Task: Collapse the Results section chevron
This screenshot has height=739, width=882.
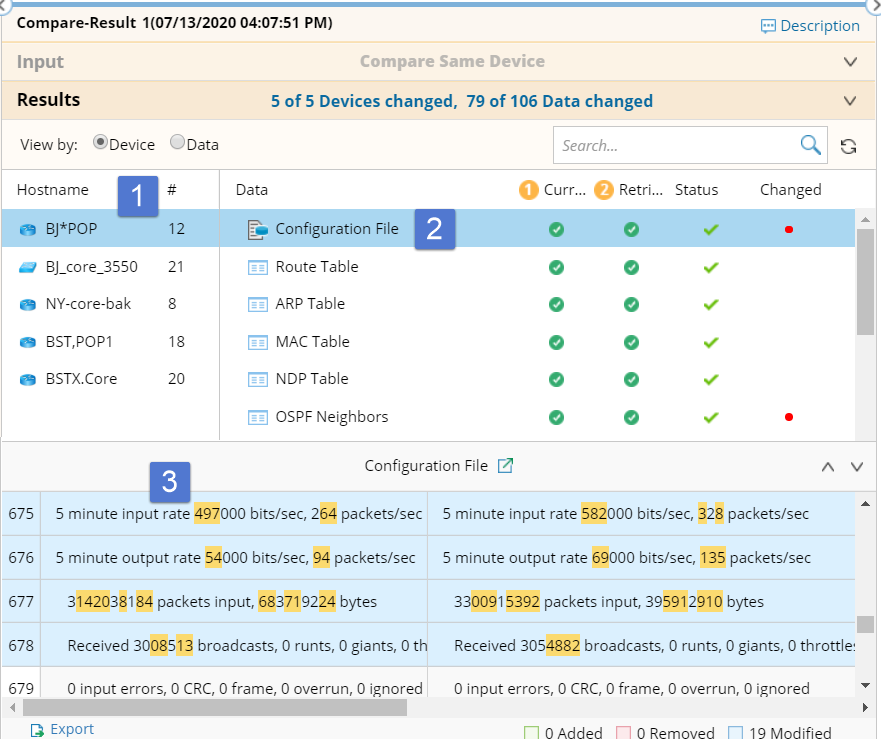Action: pos(850,101)
